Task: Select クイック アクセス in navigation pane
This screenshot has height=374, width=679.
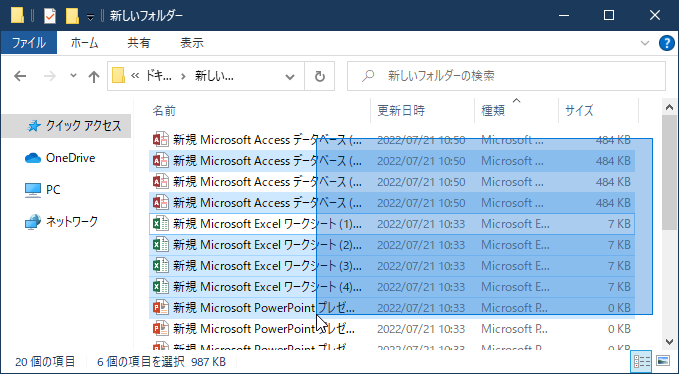Action: (x=66, y=126)
